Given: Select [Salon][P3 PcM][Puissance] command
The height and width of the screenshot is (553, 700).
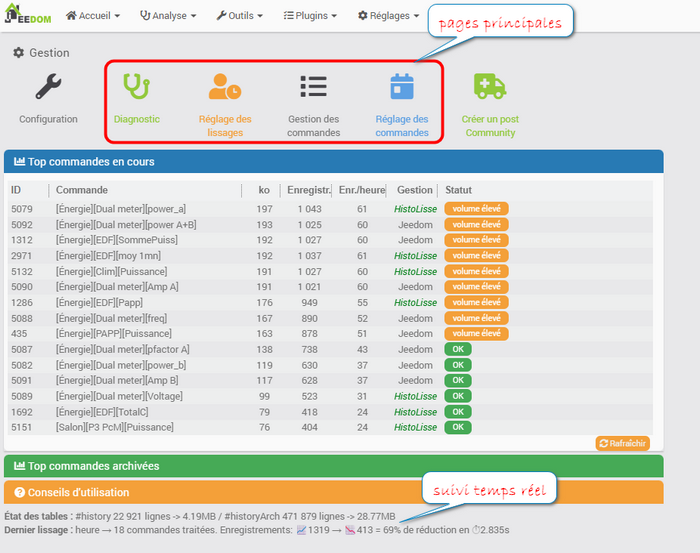Looking at the screenshot, I should click(x=115, y=427).
